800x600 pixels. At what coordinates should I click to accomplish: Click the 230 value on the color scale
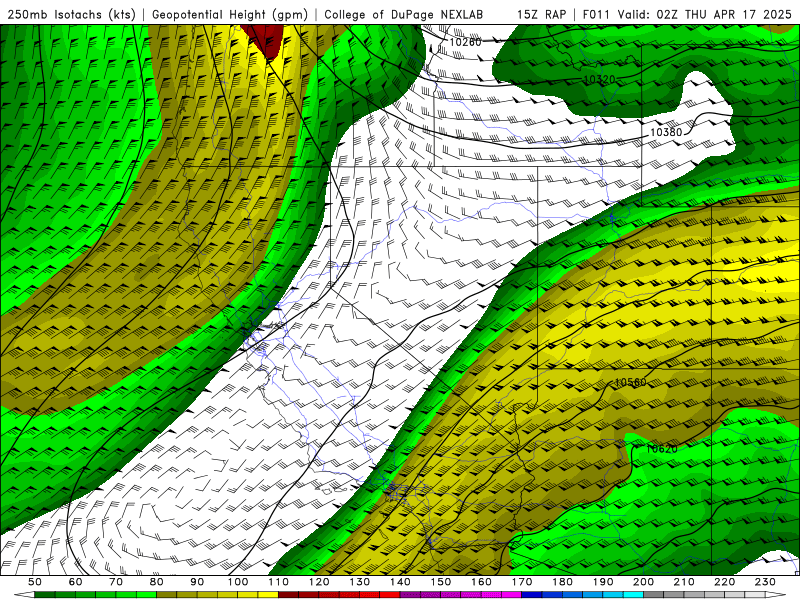click(x=765, y=582)
